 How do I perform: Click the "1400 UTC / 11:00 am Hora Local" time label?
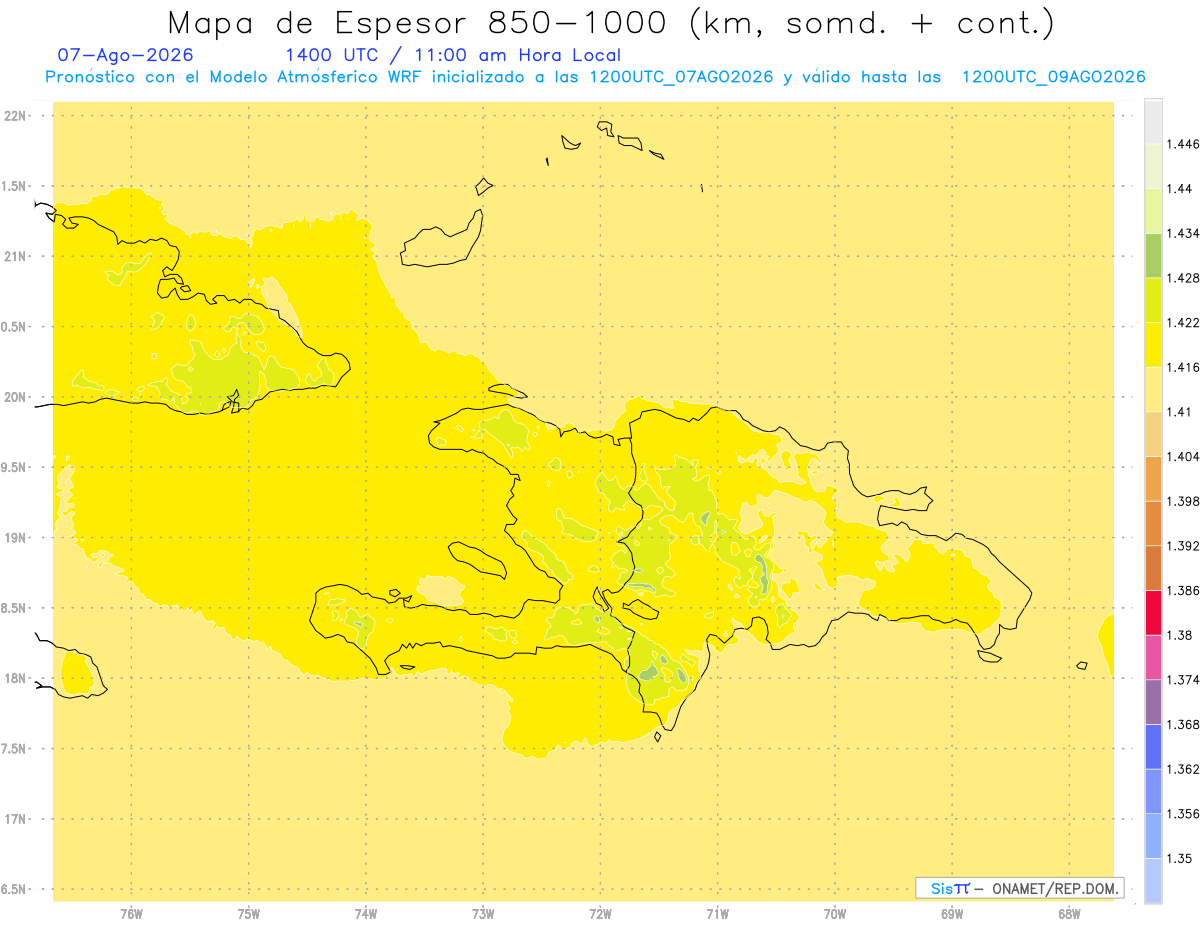click(453, 56)
